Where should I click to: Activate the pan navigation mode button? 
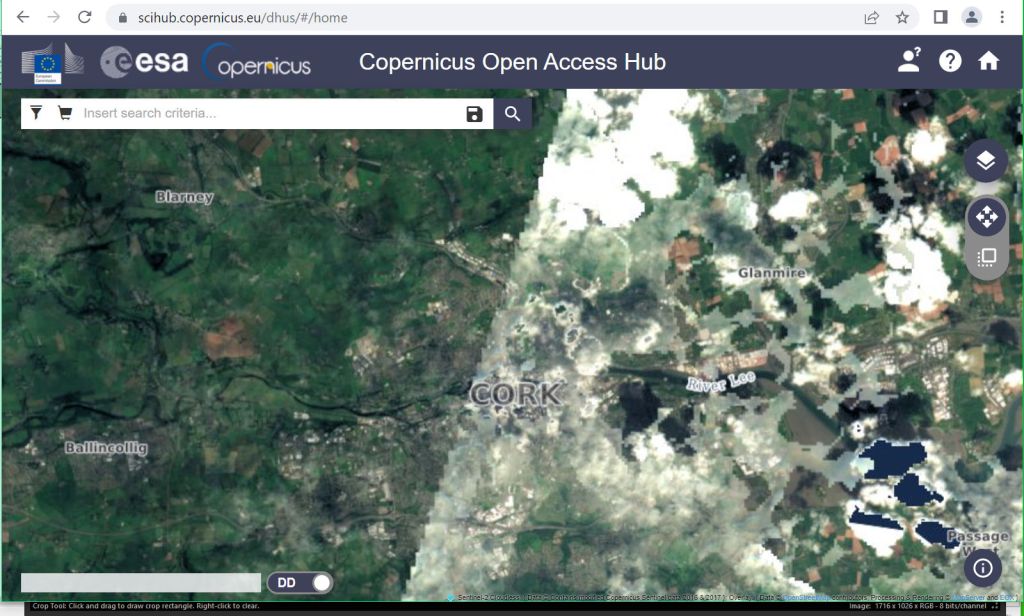(986, 216)
